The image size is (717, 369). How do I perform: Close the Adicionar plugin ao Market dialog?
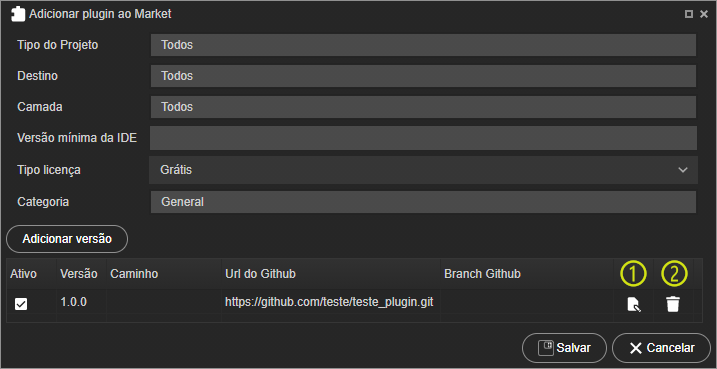[x=704, y=15]
